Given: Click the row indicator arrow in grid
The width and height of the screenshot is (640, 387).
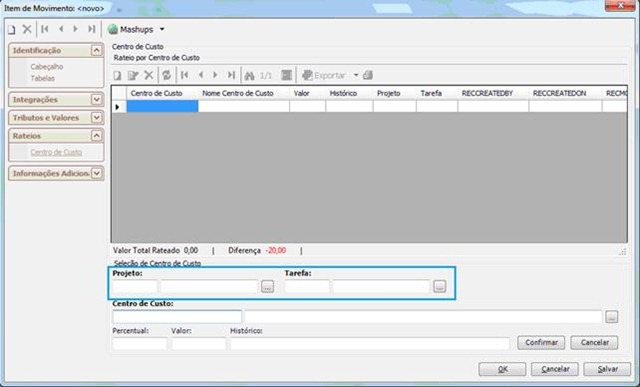Looking at the screenshot, I should pos(118,107).
